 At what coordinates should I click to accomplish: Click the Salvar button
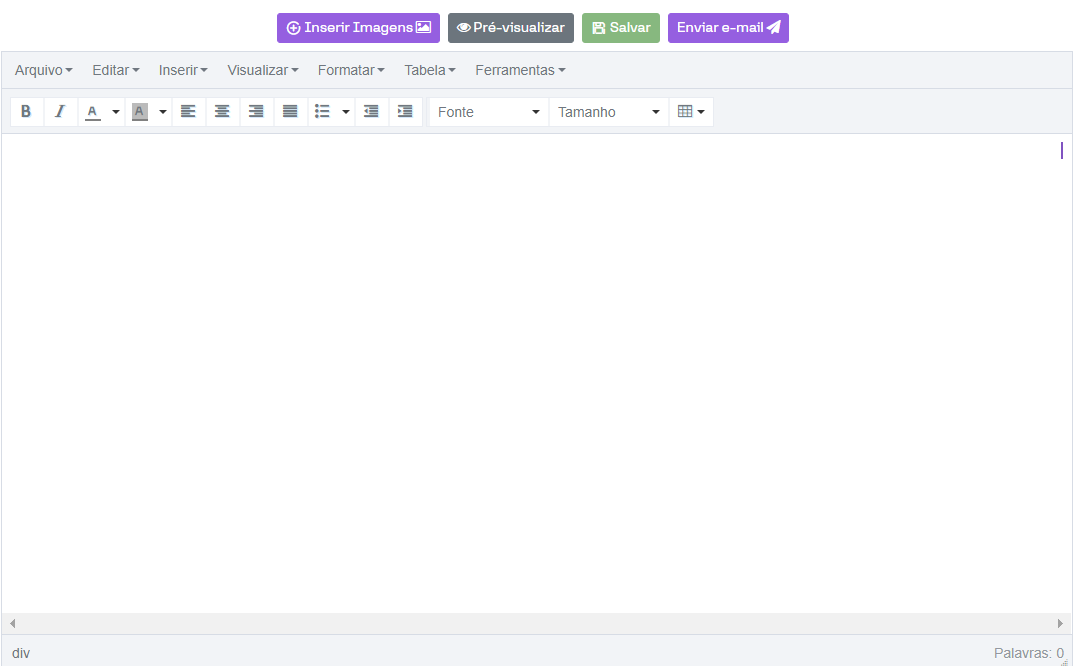(621, 28)
